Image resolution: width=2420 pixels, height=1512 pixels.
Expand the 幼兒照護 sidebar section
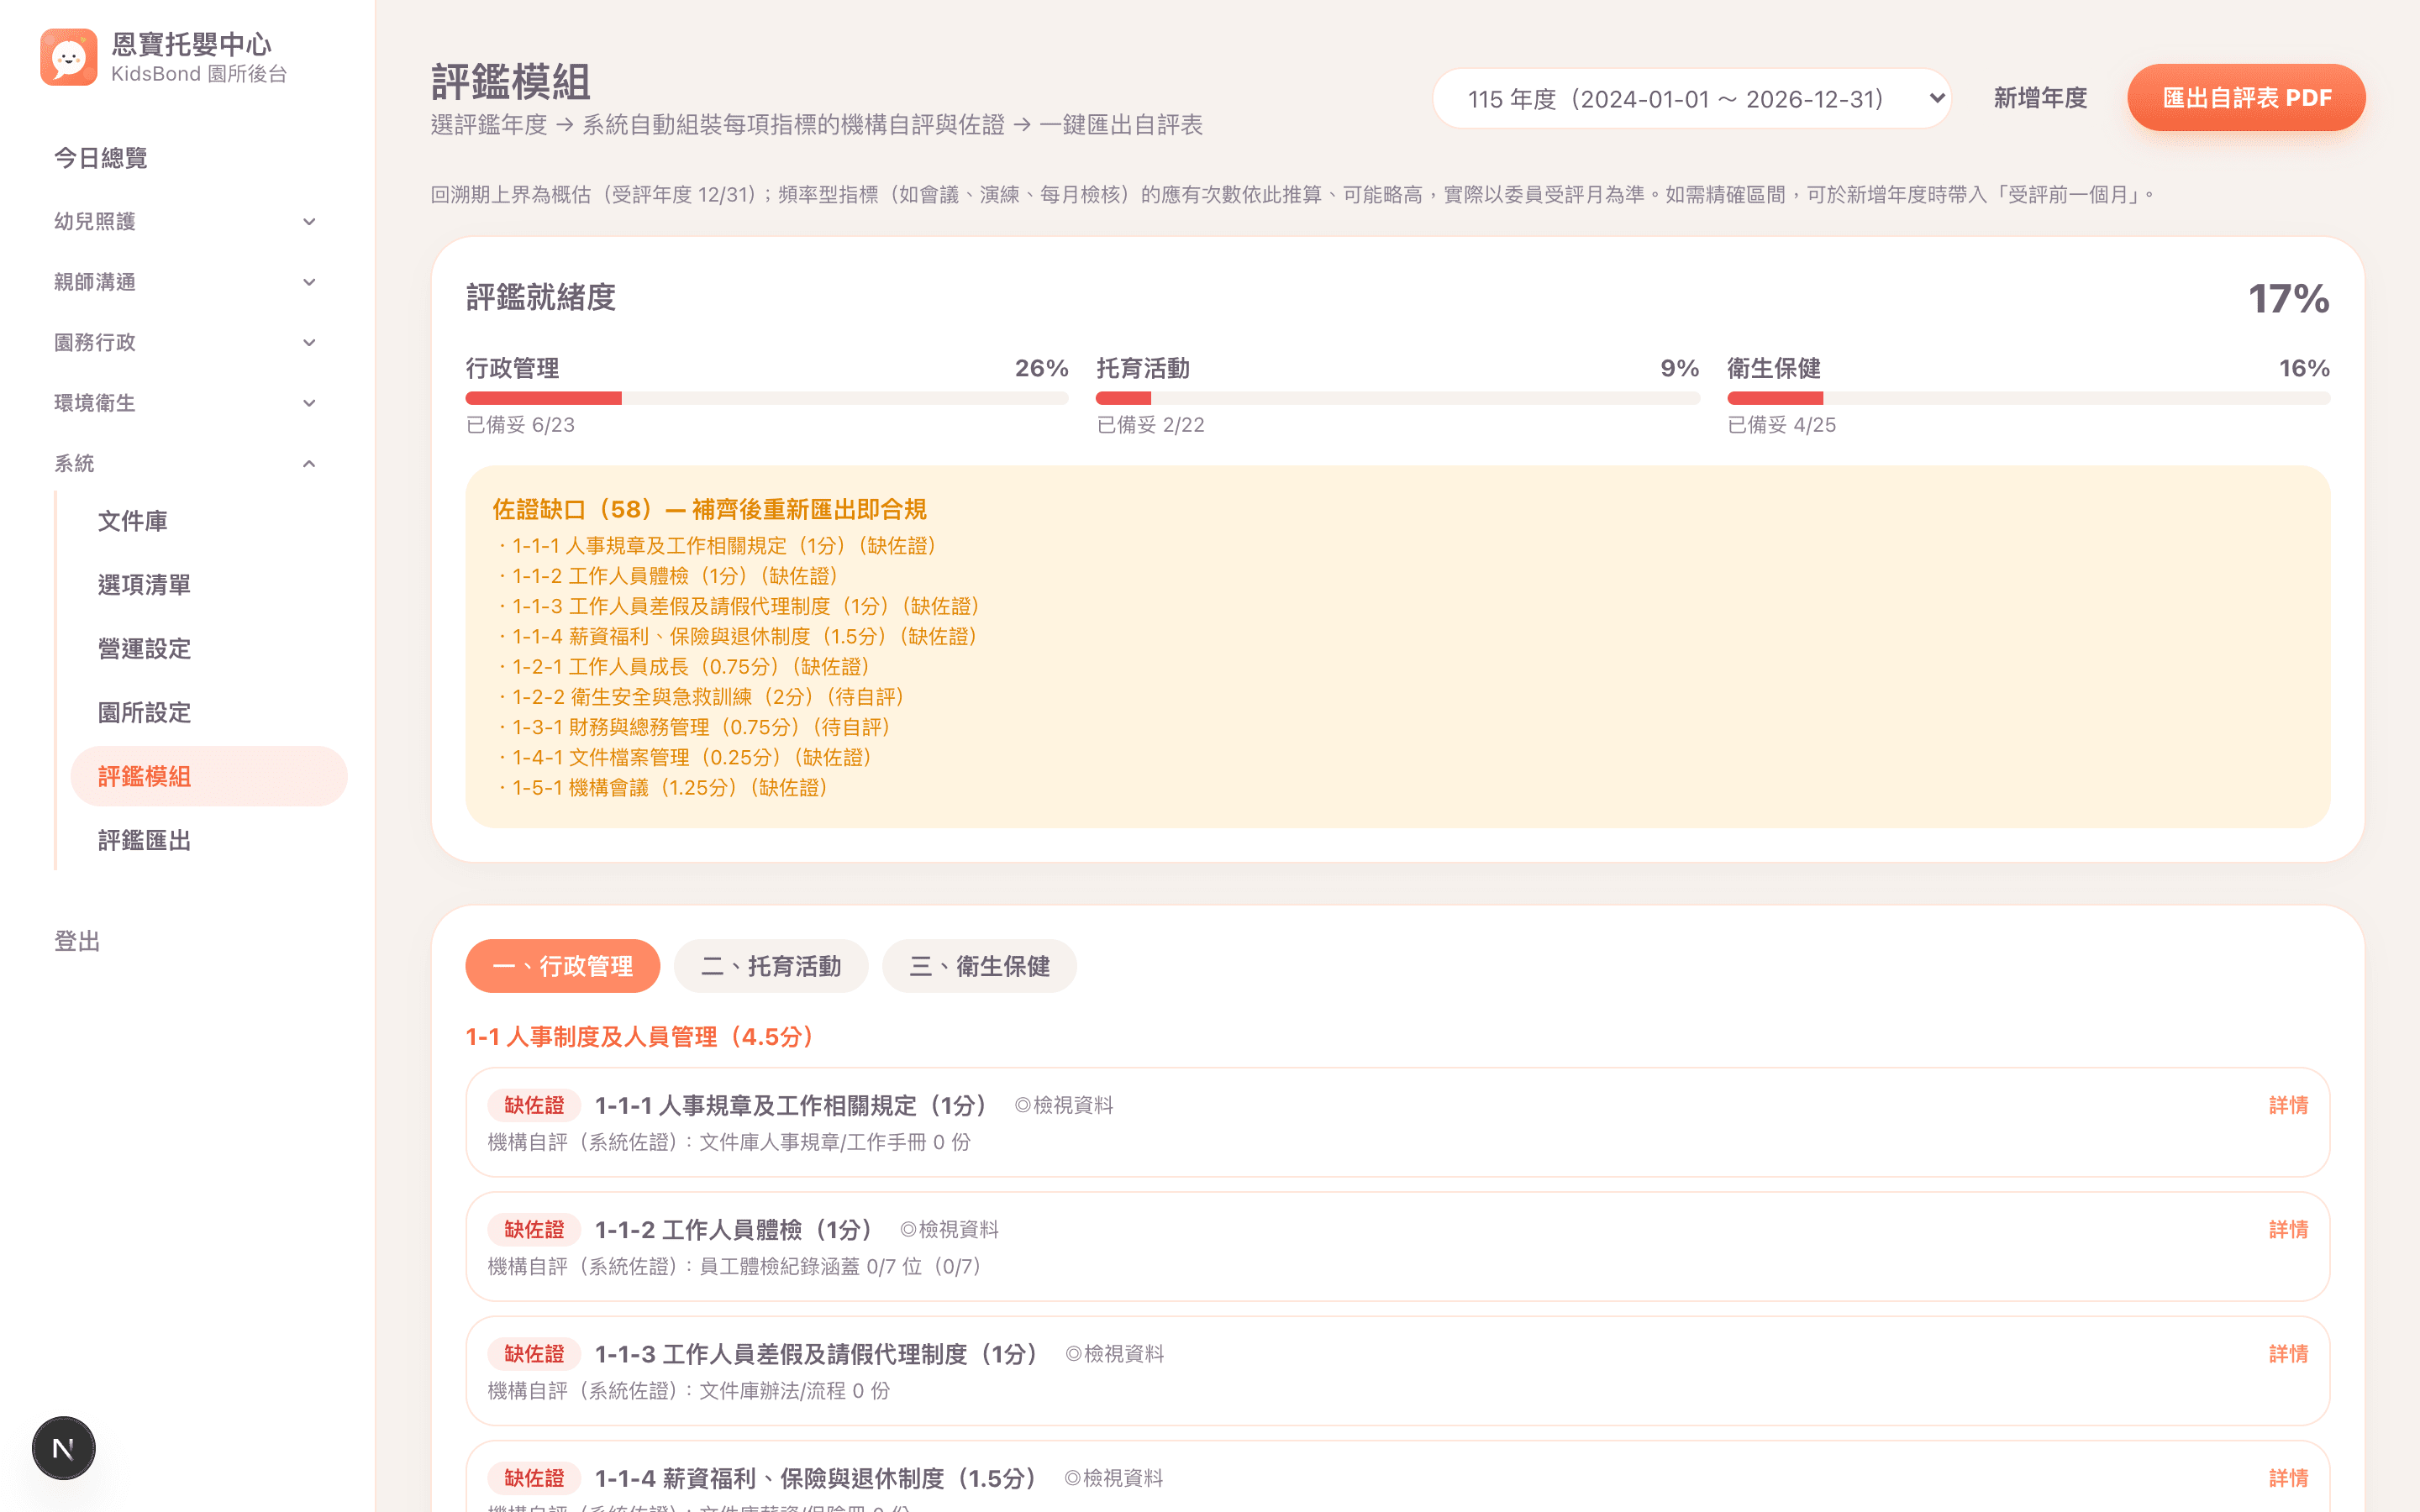point(186,221)
